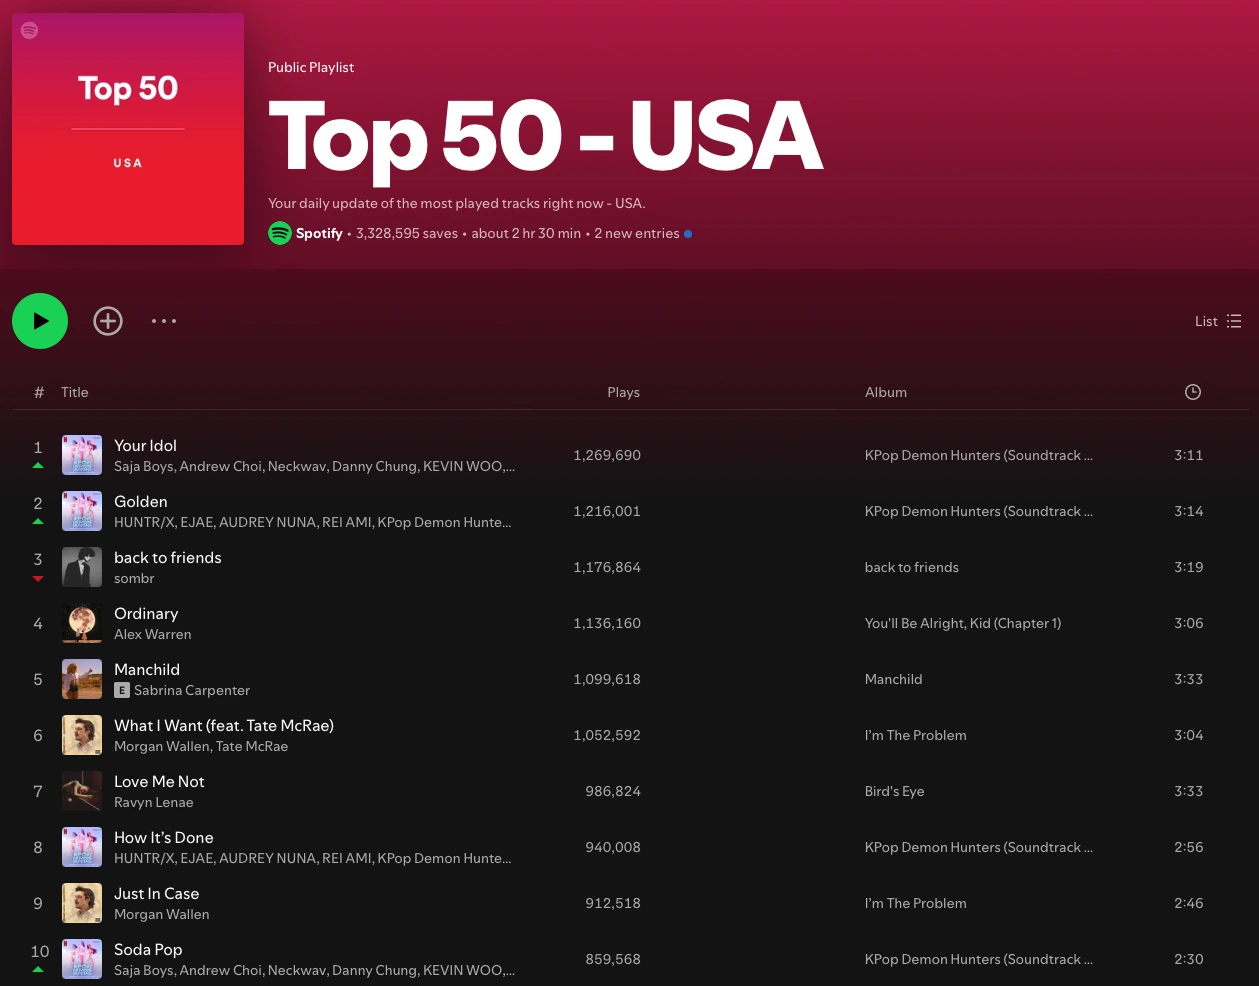Click the green up arrow on Your Idol
1259x986 pixels.
pos(38,466)
